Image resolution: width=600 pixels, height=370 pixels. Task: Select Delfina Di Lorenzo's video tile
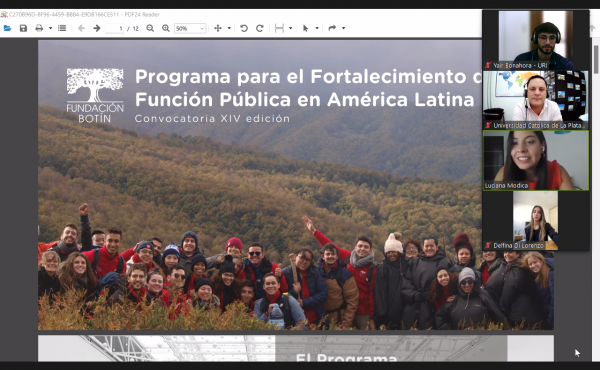tap(536, 220)
